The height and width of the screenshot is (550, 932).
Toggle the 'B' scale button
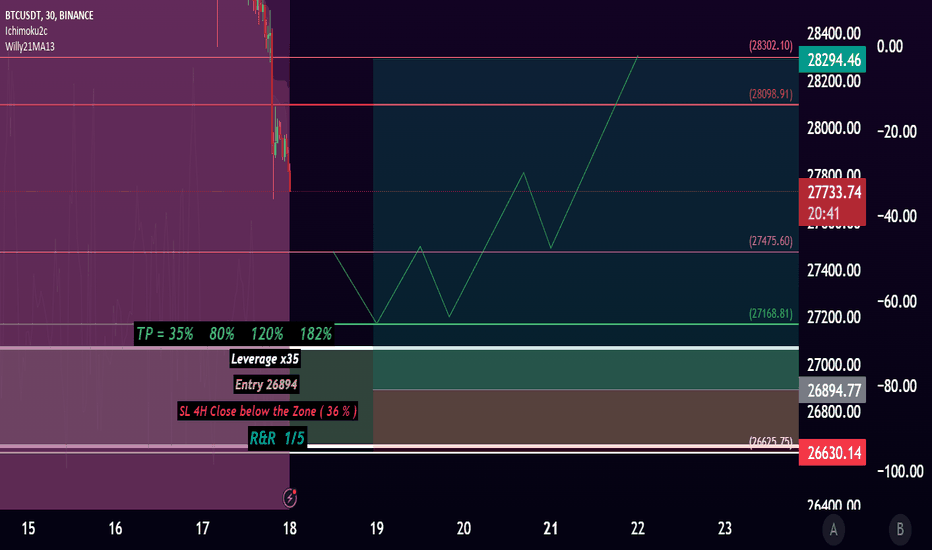(900, 529)
